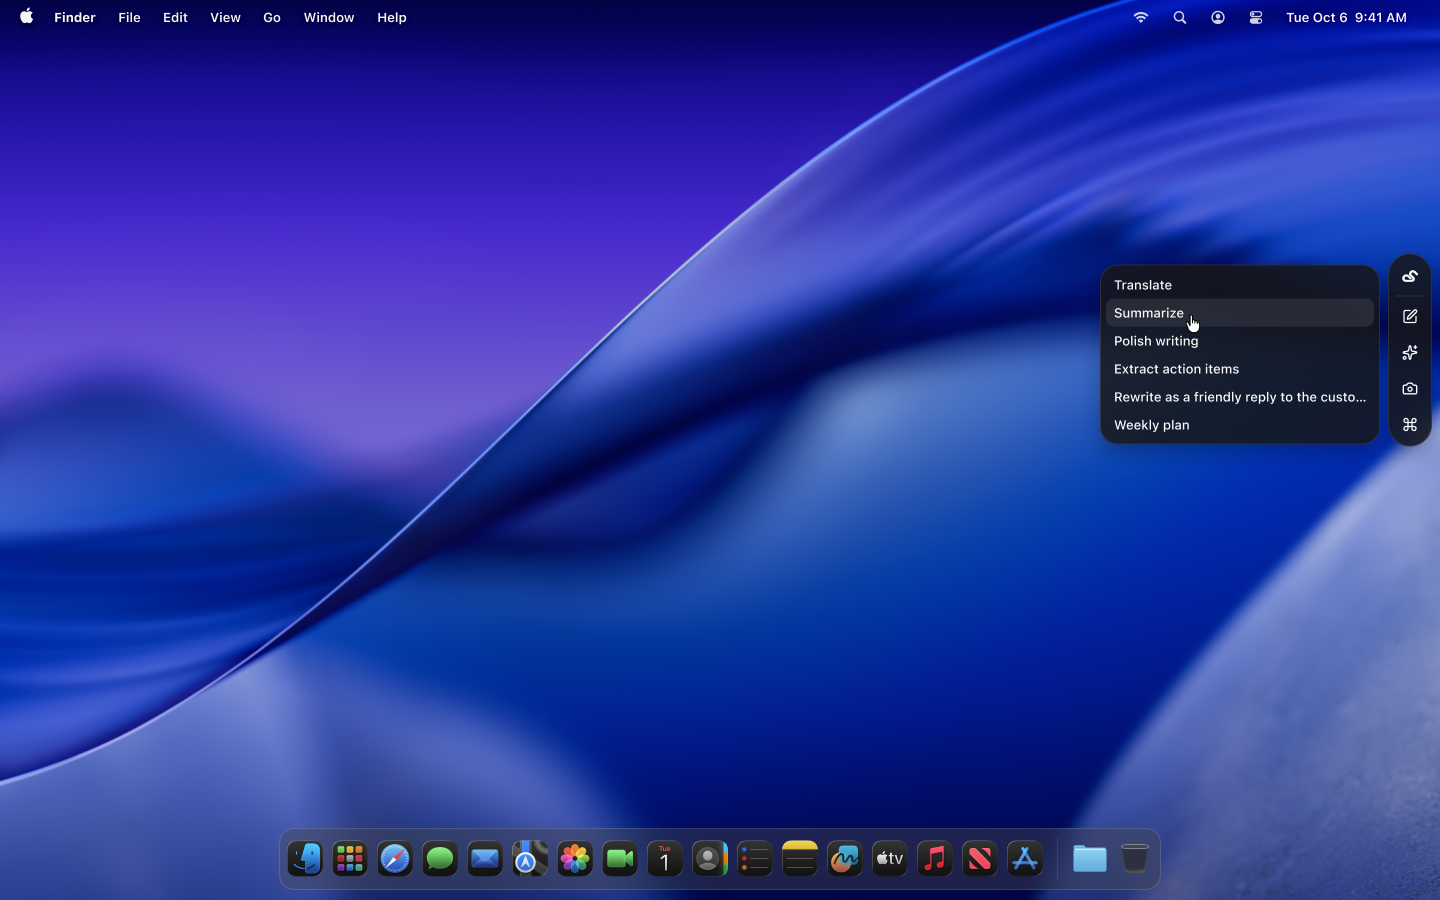The width and height of the screenshot is (1440, 900).
Task: Start FaceTime from the Dock
Action: click(x=620, y=859)
